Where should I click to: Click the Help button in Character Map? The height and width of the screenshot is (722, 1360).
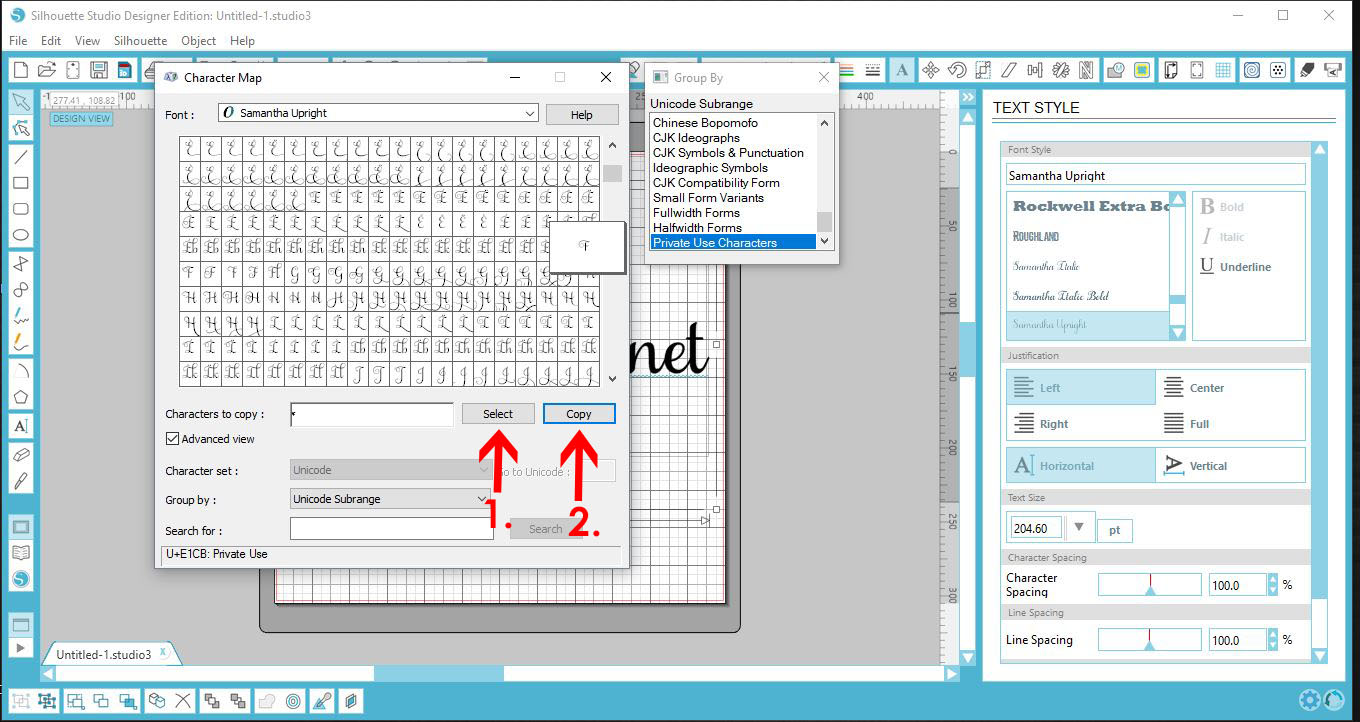tap(582, 115)
